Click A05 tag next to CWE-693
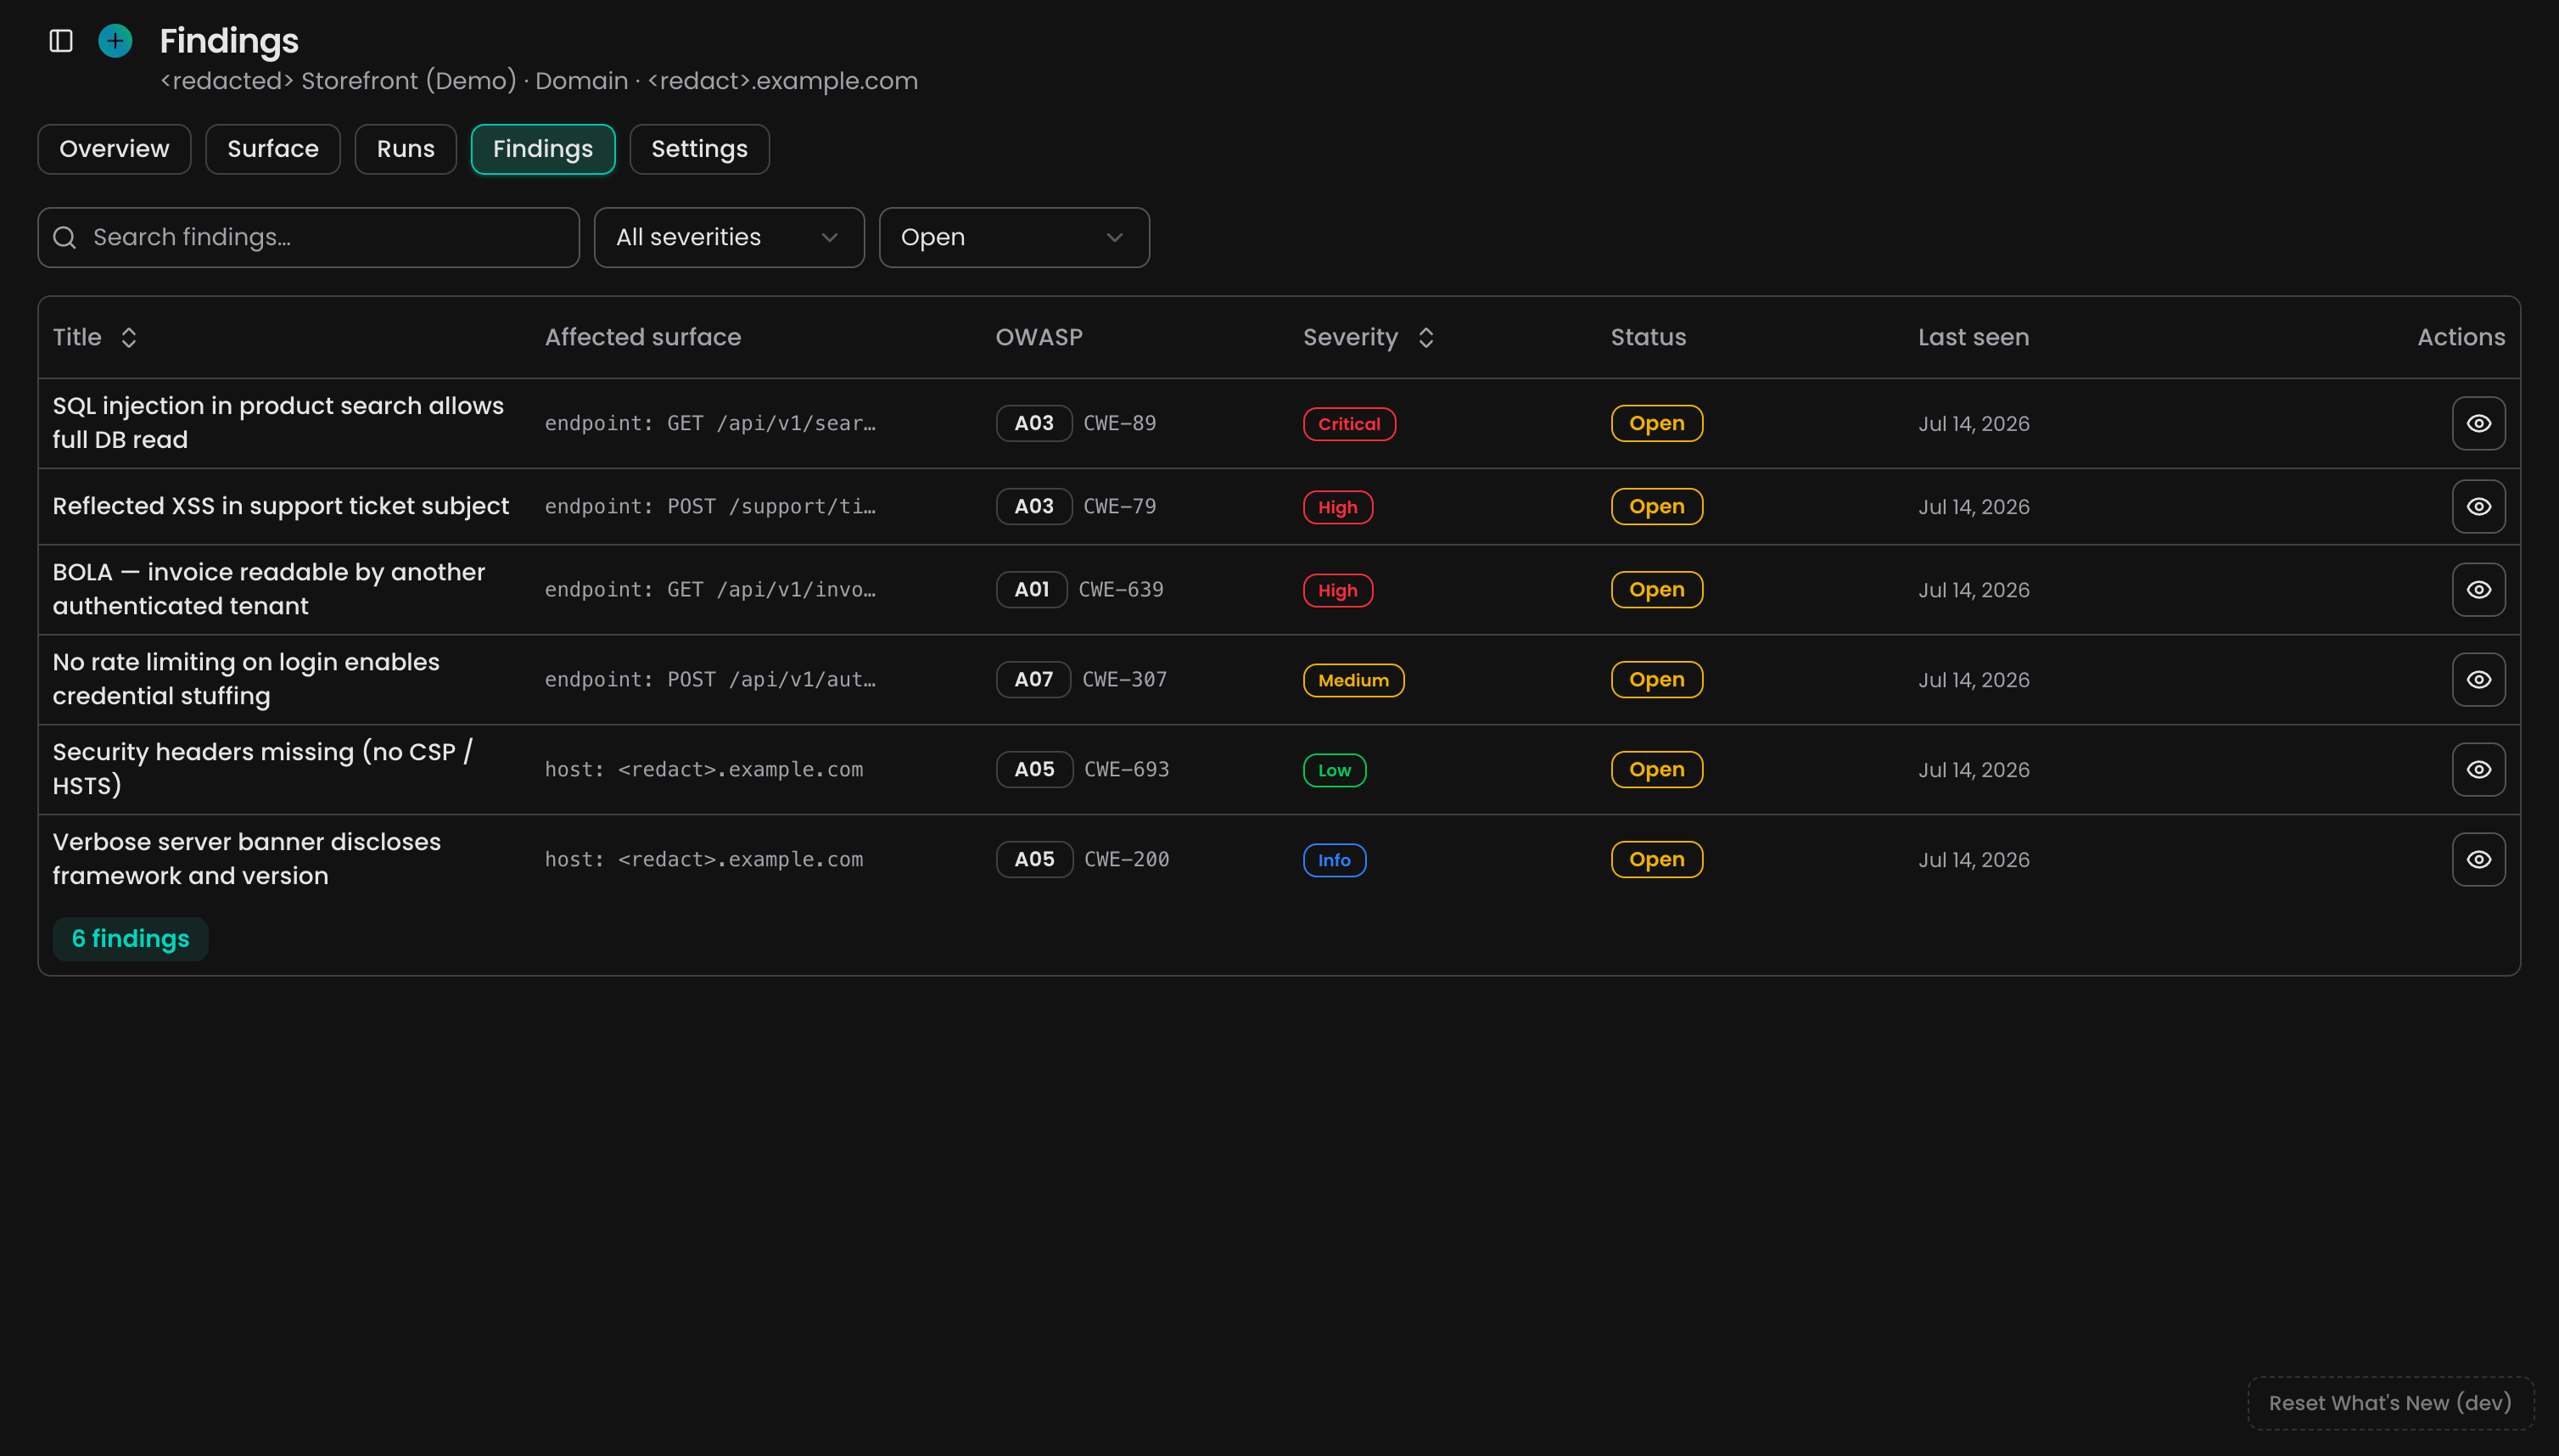 (1034, 769)
